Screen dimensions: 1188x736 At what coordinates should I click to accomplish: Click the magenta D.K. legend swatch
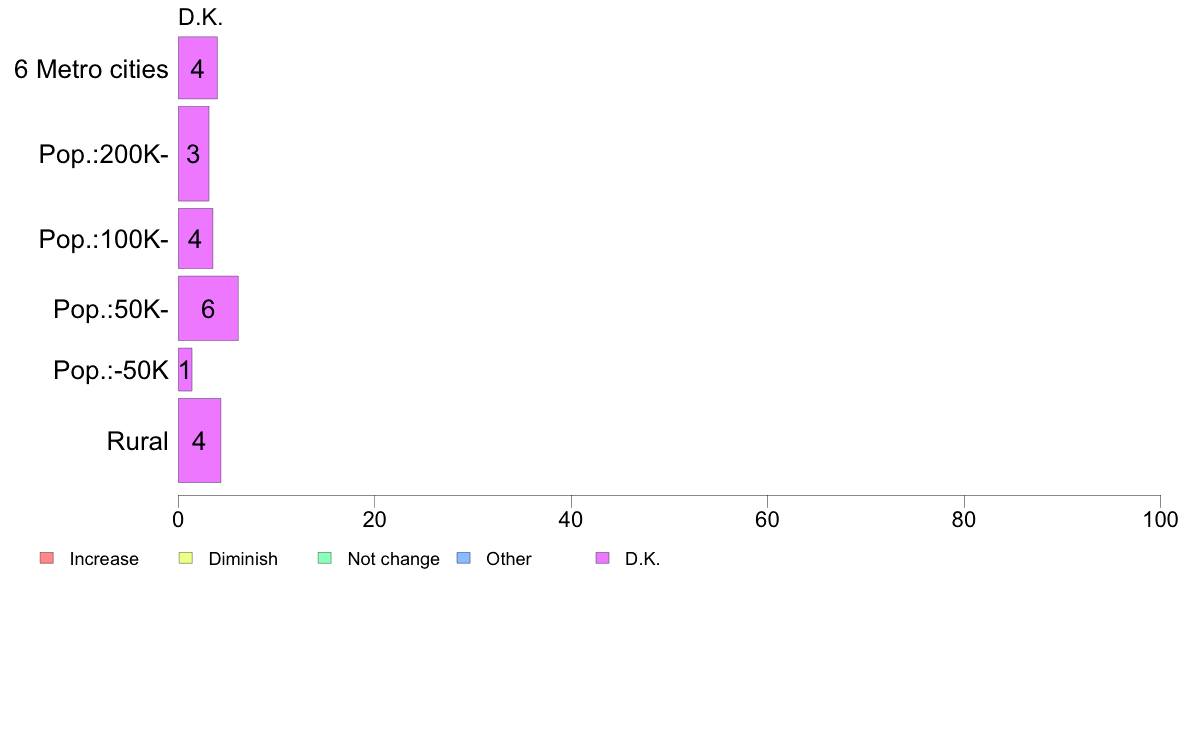point(602,559)
